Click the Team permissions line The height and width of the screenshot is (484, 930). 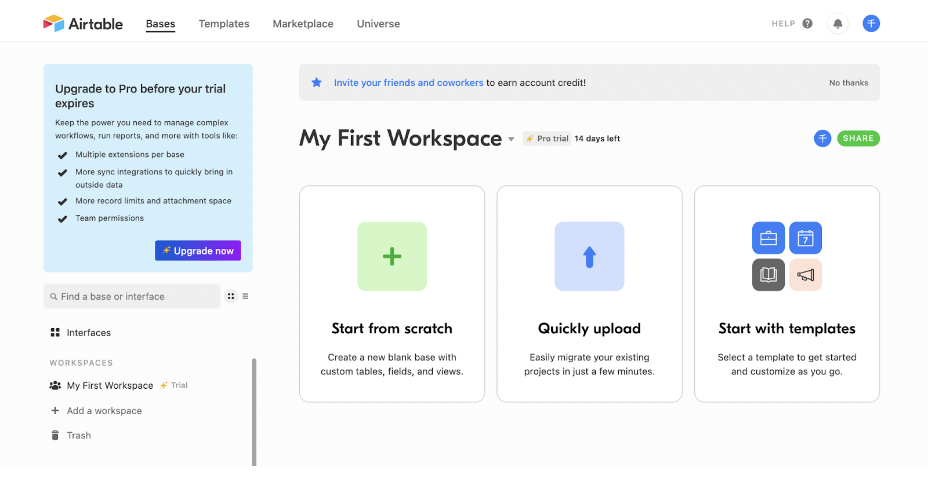[x=110, y=218]
